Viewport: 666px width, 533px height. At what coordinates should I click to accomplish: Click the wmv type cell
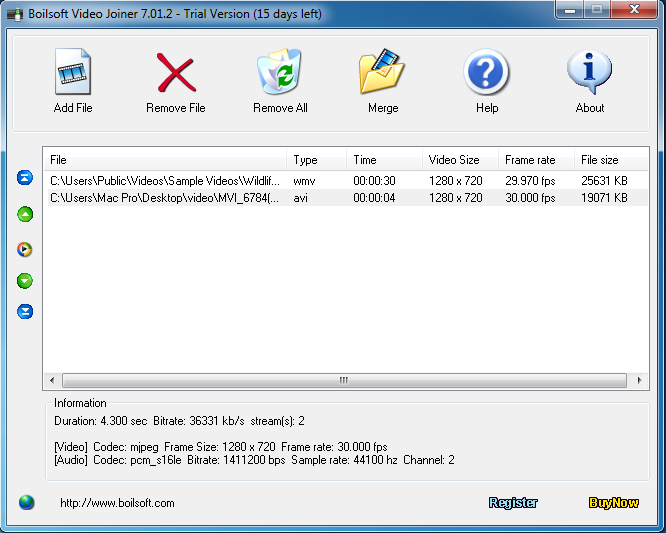tap(304, 181)
